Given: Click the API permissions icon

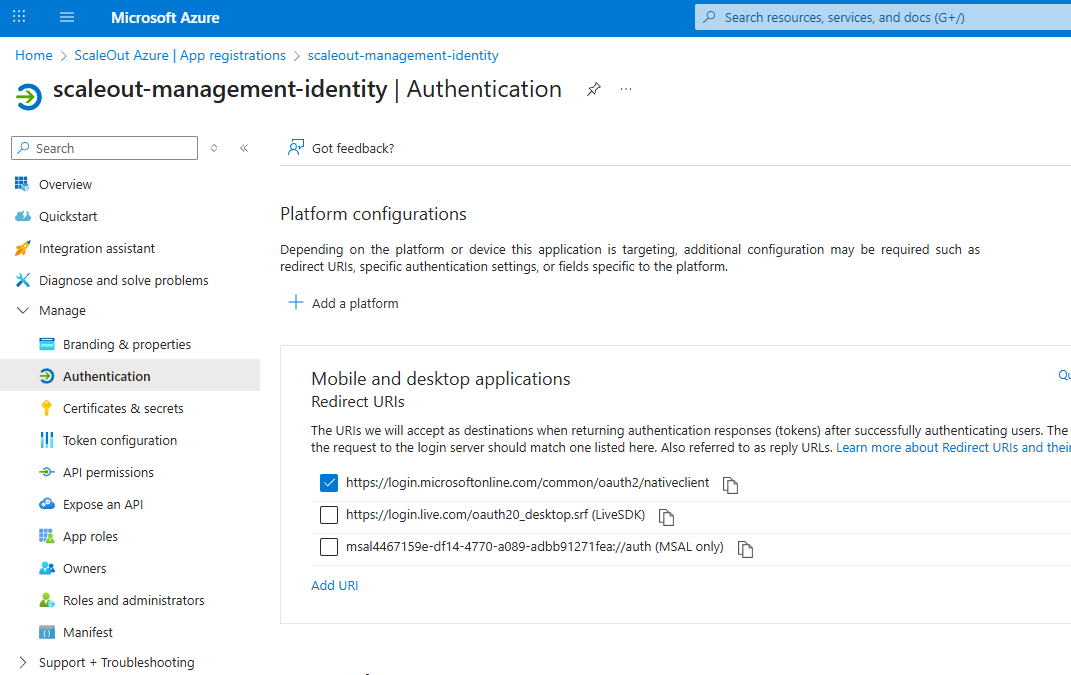Looking at the screenshot, I should (46, 472).
